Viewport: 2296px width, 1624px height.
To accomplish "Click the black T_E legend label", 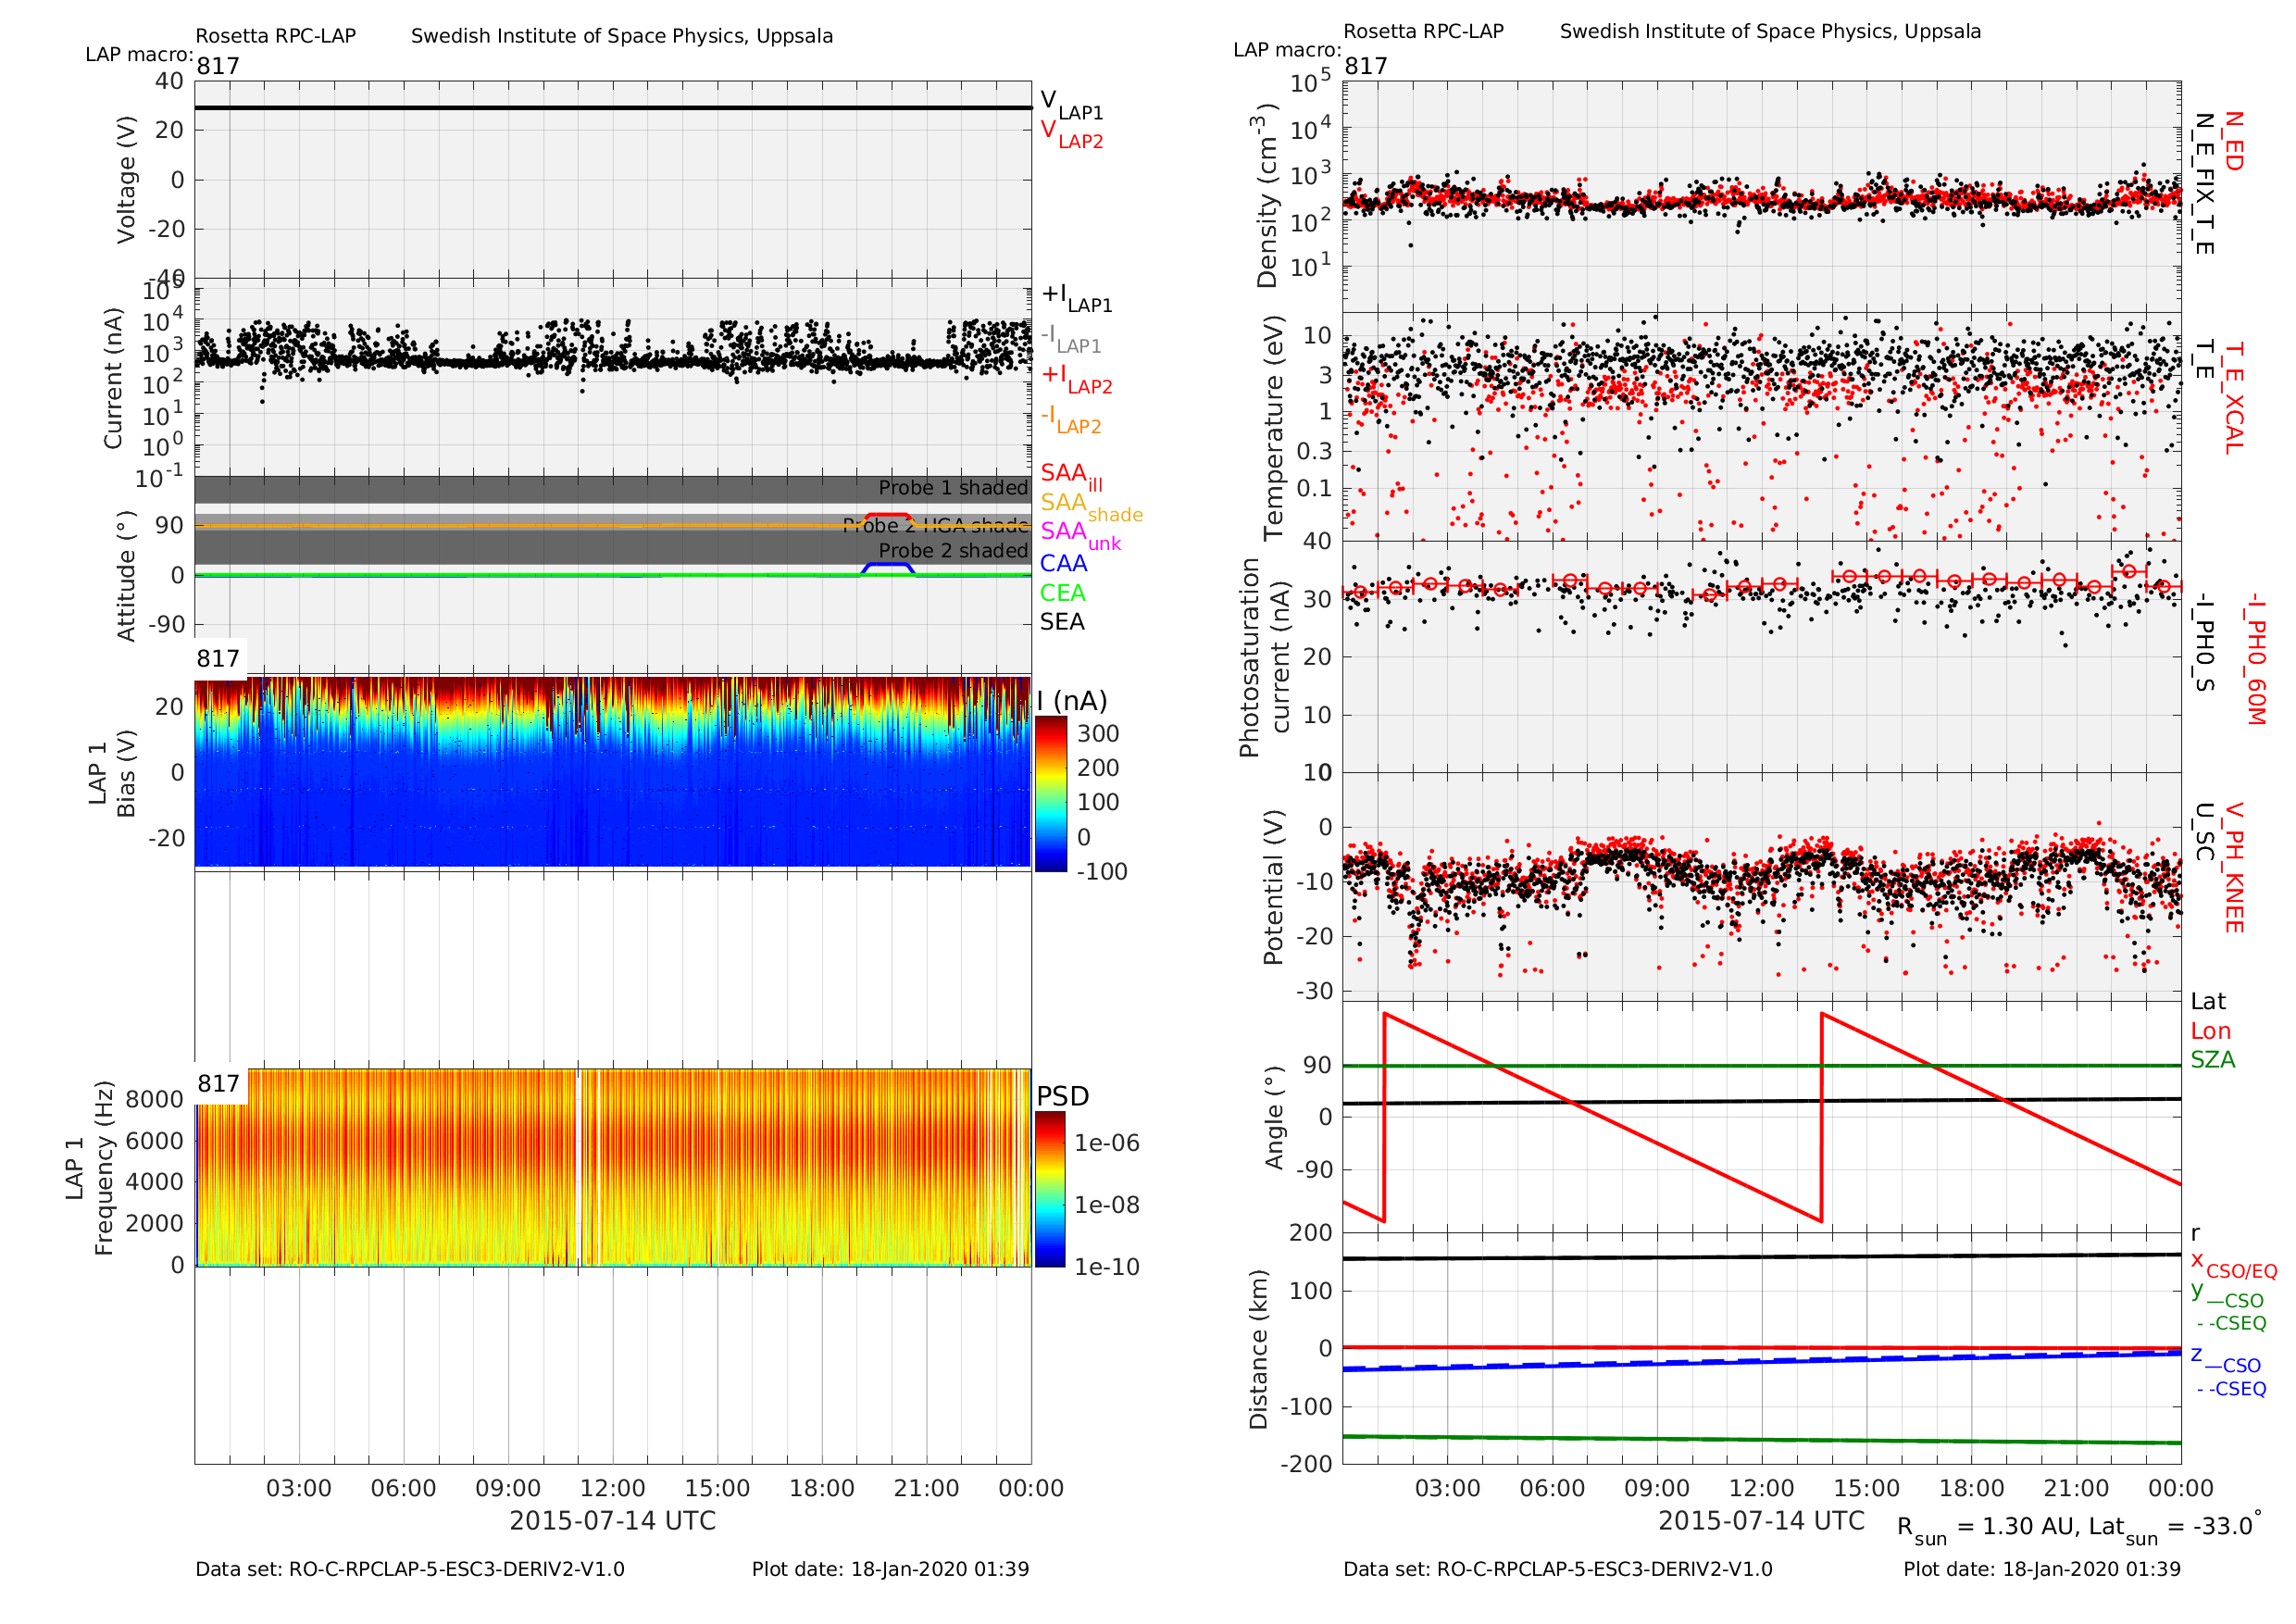I will coord(2203,359).
